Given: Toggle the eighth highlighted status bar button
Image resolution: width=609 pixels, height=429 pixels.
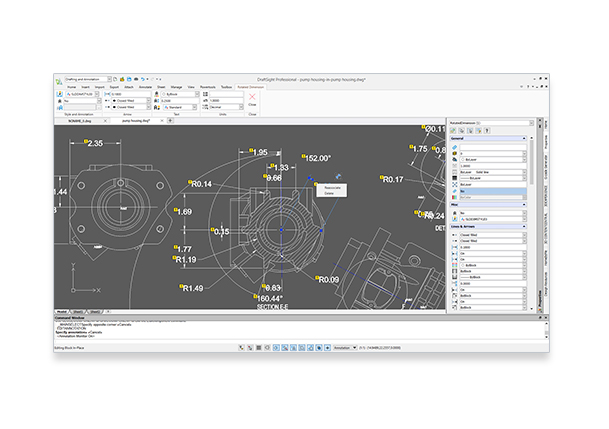Looking at the screenshot, I should pyautogui.click(x=302, y=347).
